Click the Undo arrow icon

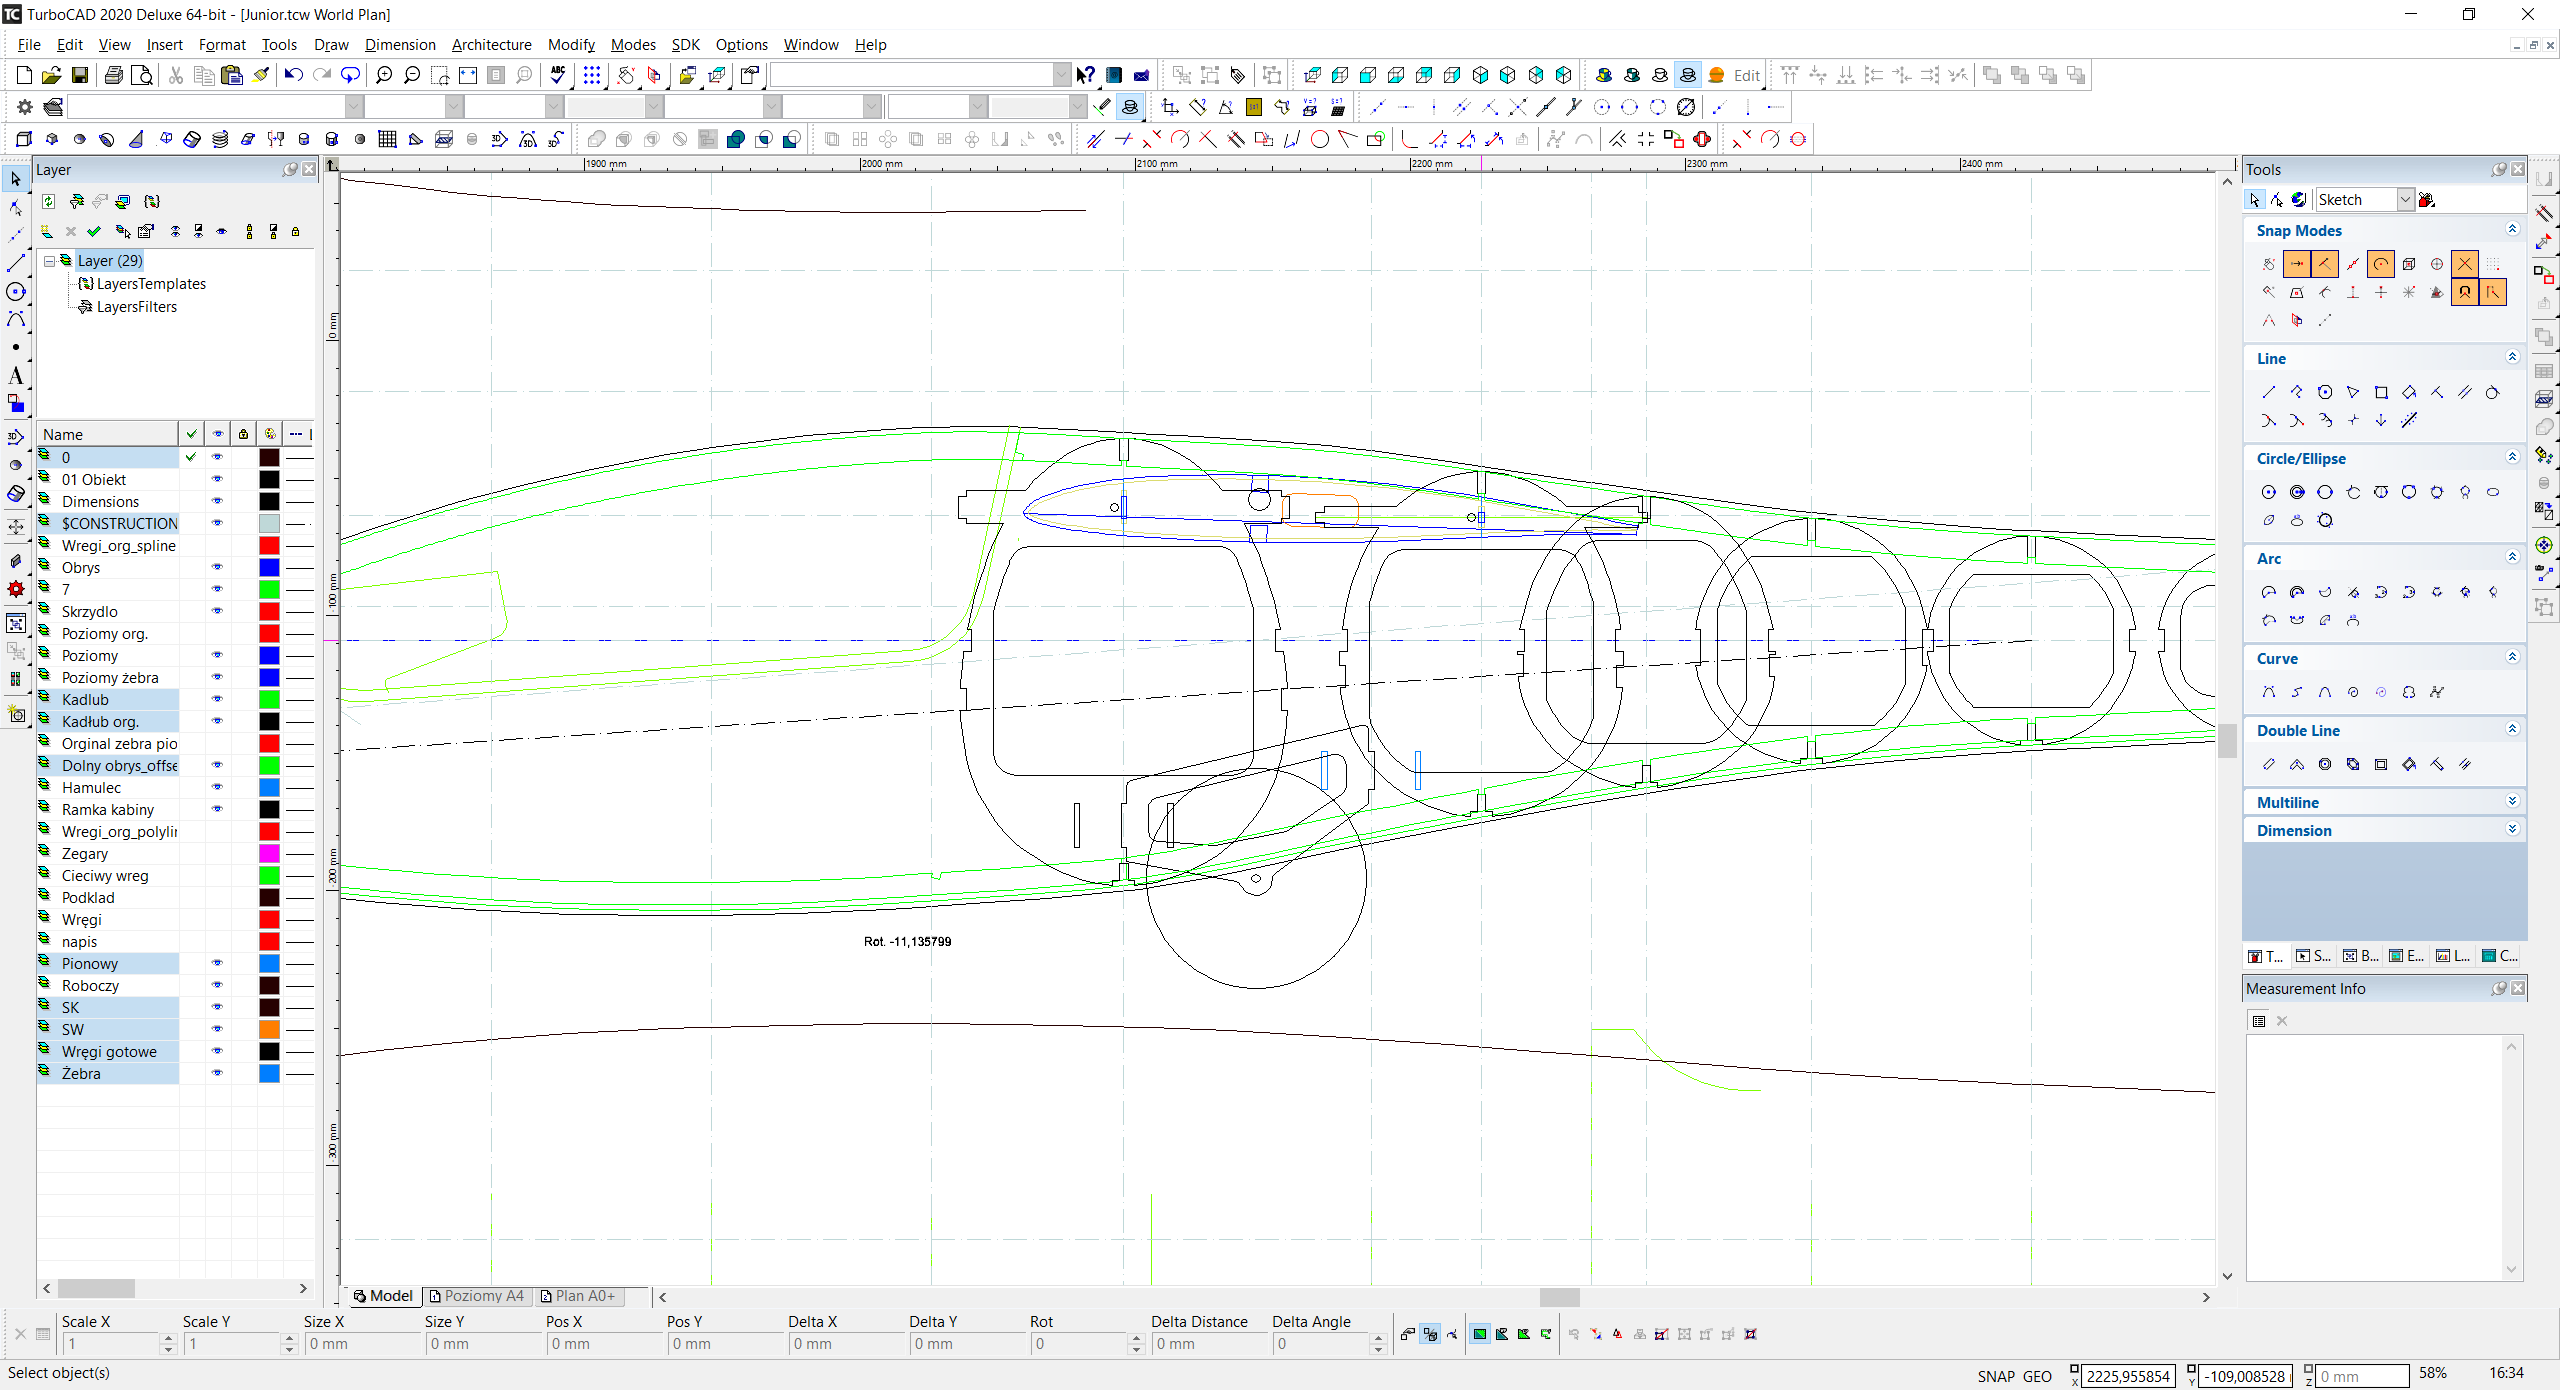coord(293,75)
